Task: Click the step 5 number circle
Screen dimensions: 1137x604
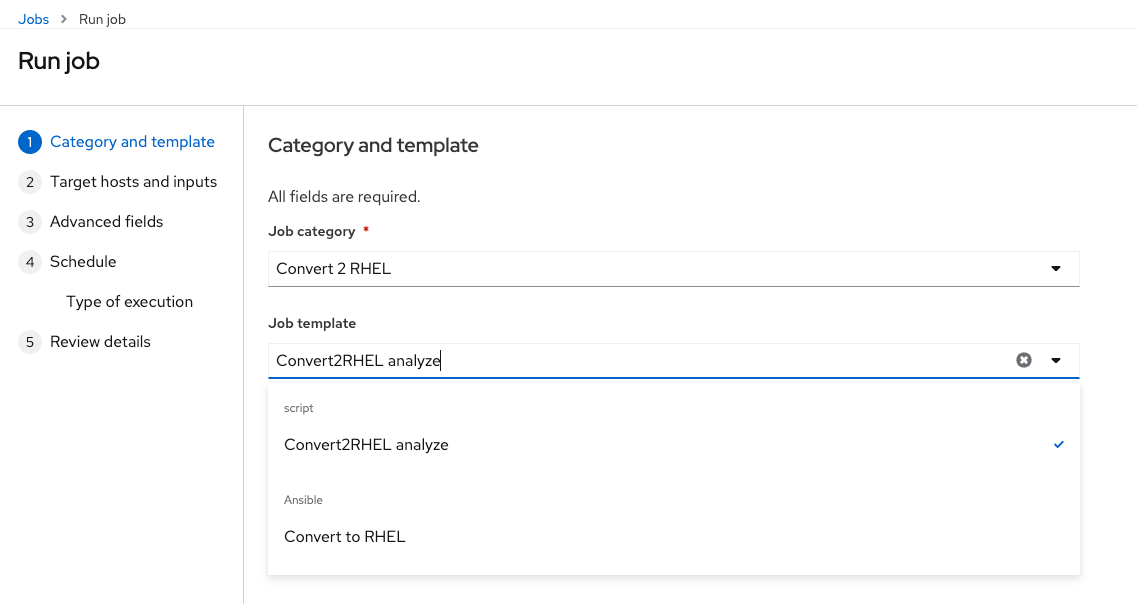Action: tap(30, 342)
